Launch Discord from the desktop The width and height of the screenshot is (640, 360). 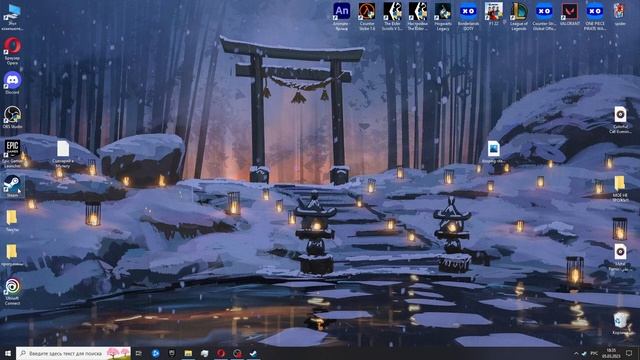[x=12, y=83]
